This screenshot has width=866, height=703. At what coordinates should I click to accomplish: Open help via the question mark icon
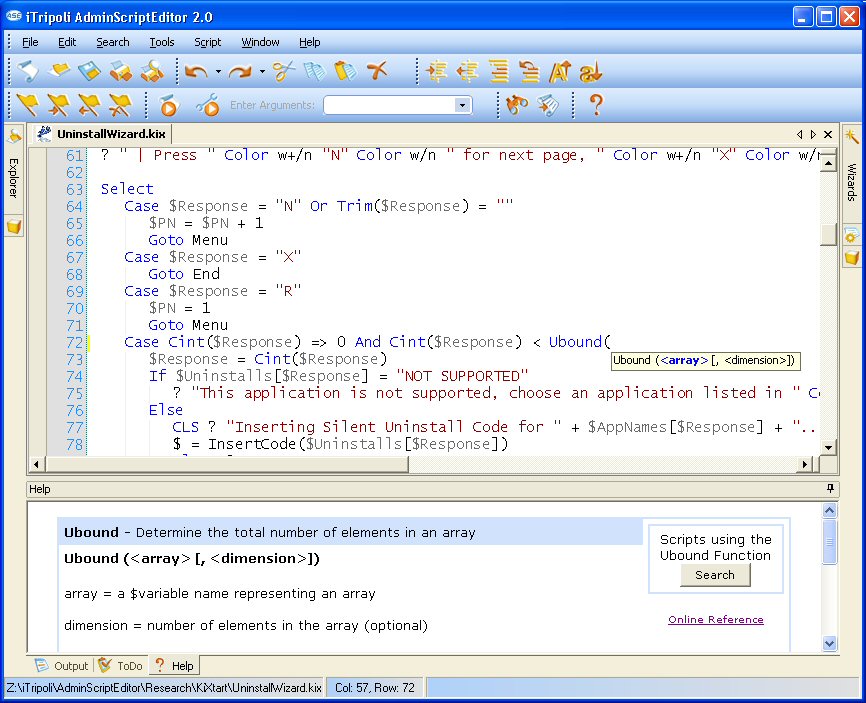595,104
